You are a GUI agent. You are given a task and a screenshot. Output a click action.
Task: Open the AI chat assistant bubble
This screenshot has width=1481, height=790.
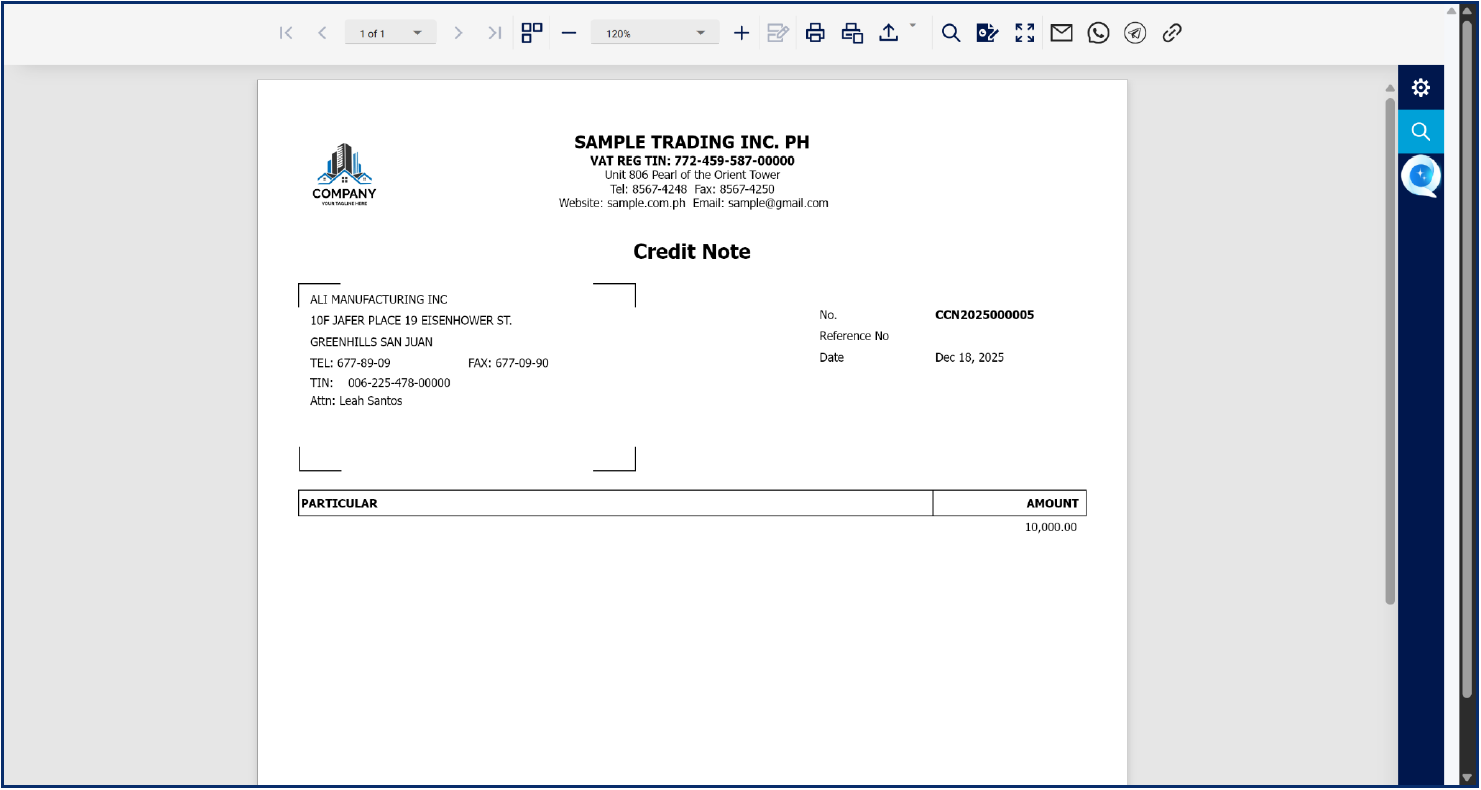click(1421, 177)
